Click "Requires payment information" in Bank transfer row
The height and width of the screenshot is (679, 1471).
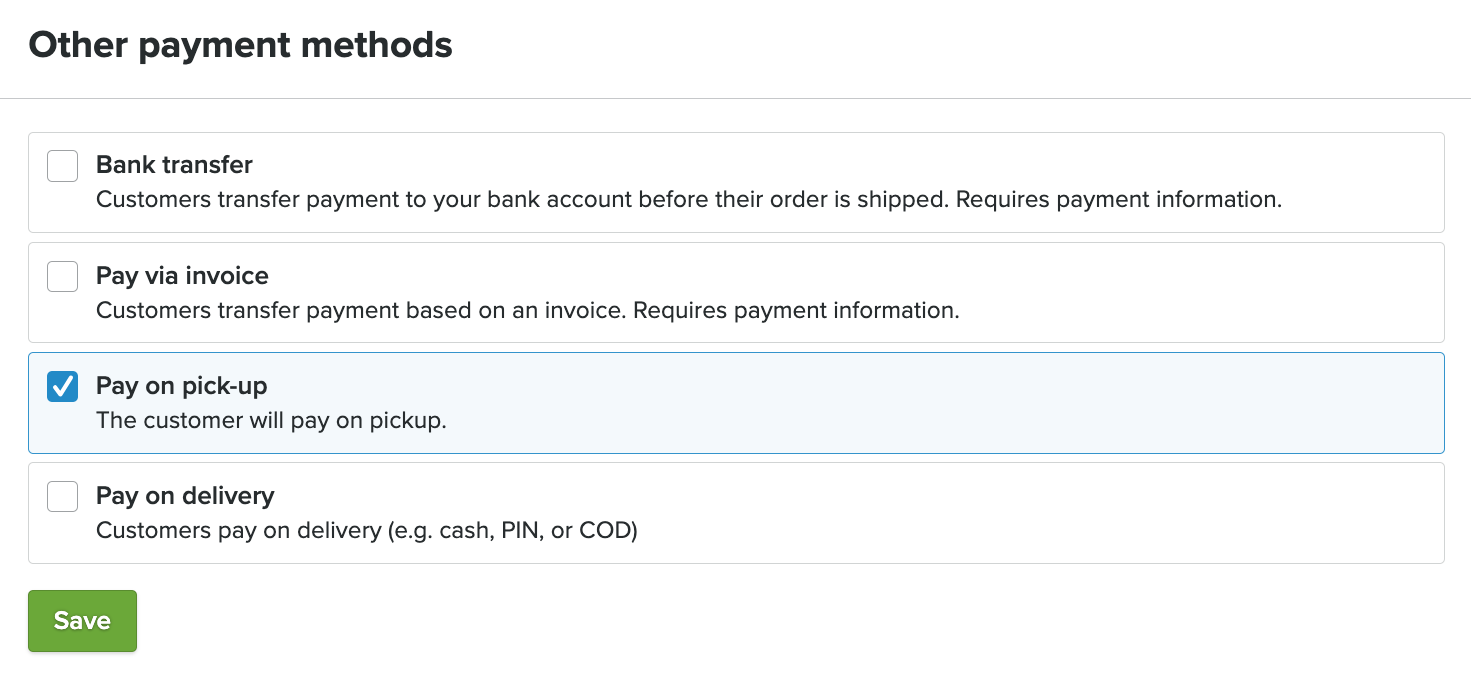point(1118,200)
